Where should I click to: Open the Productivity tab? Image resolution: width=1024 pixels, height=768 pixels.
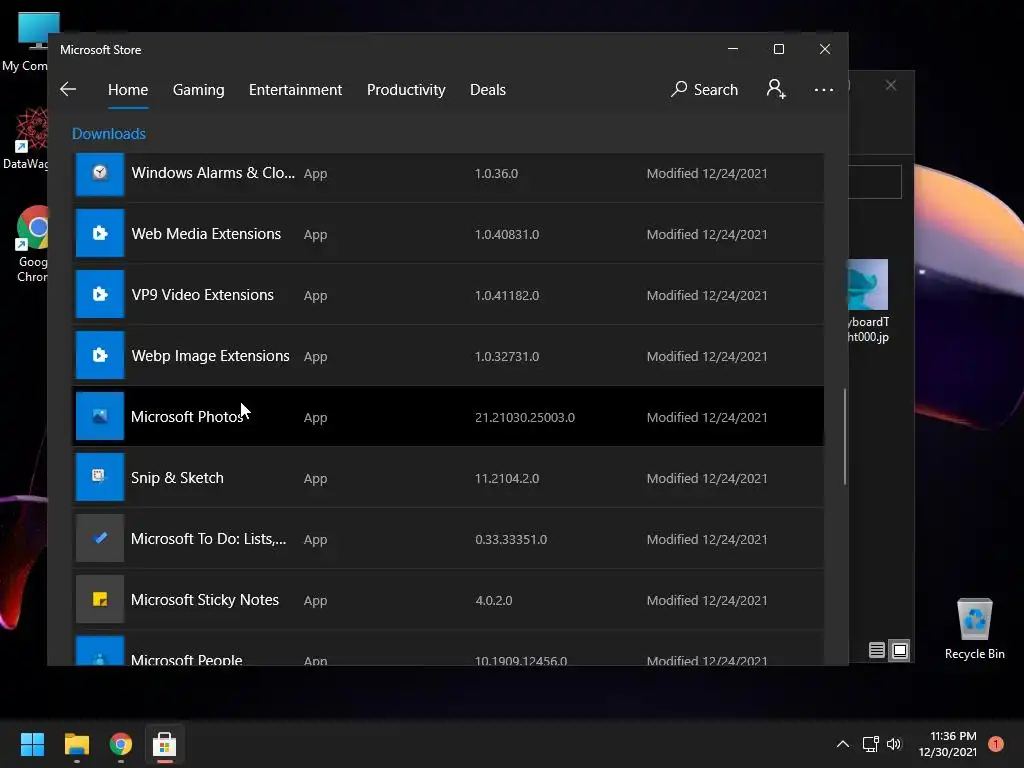(406, 89)
